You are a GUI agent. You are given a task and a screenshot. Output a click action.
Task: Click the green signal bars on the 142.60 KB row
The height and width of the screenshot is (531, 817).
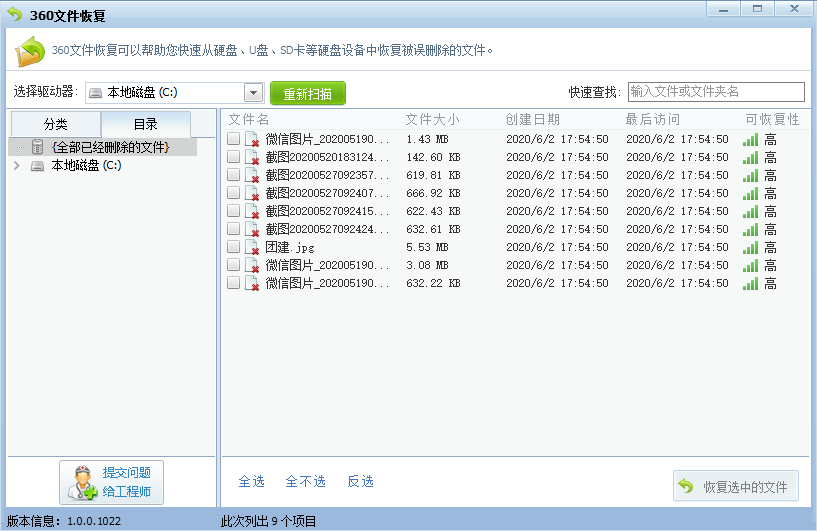point(750,157)
